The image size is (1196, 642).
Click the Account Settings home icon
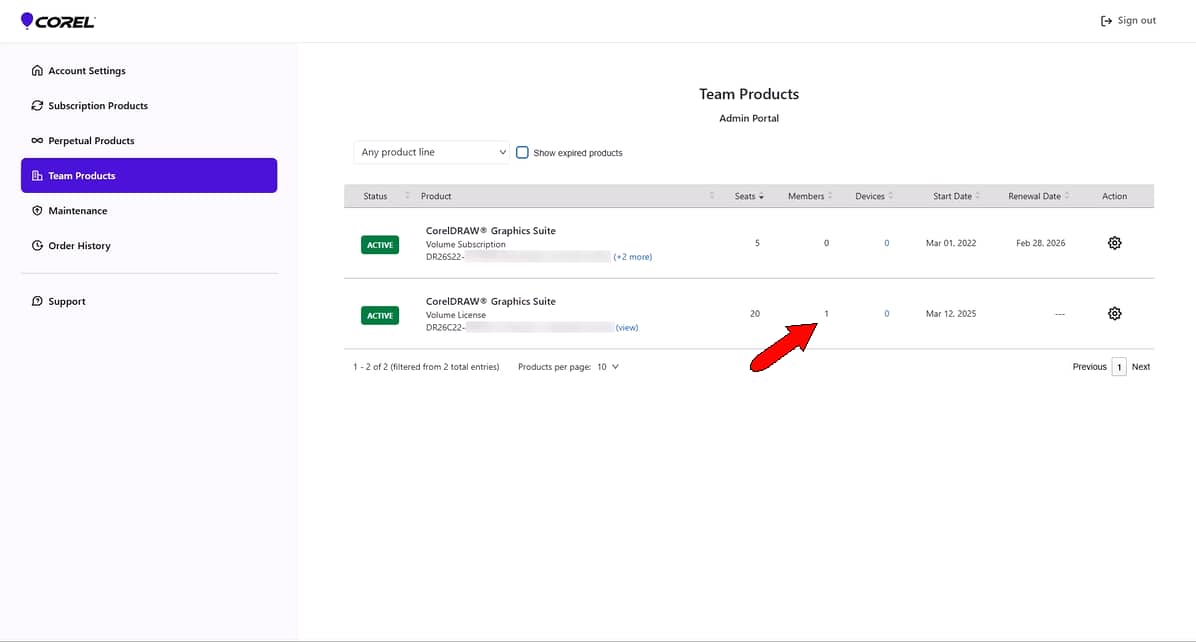[x=37, y=70]
